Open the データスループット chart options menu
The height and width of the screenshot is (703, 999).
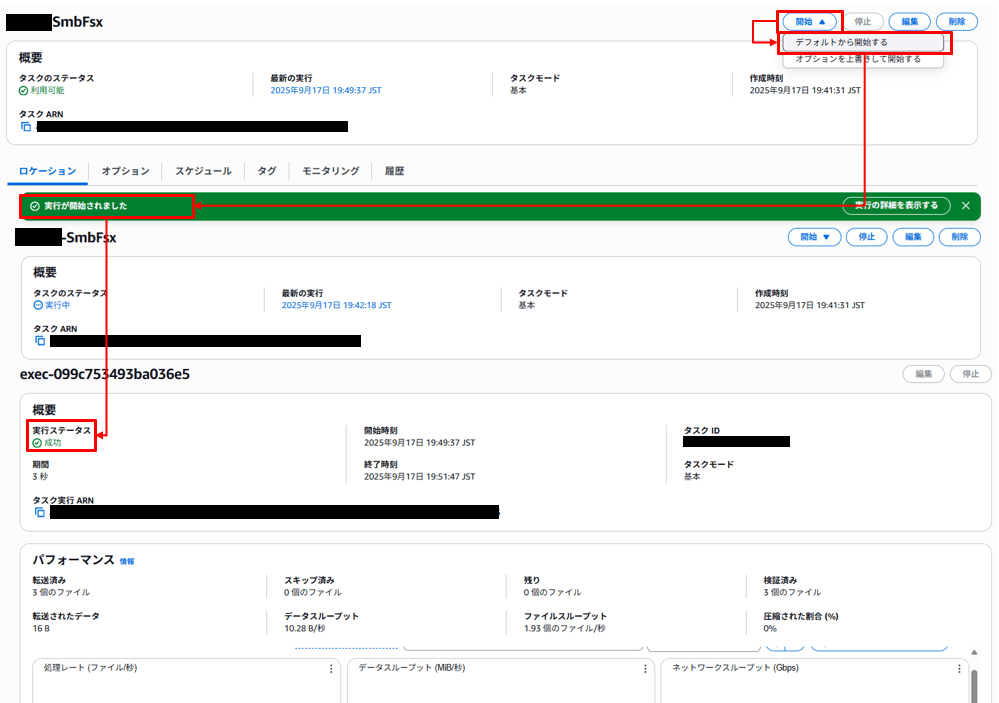point(644,669)
